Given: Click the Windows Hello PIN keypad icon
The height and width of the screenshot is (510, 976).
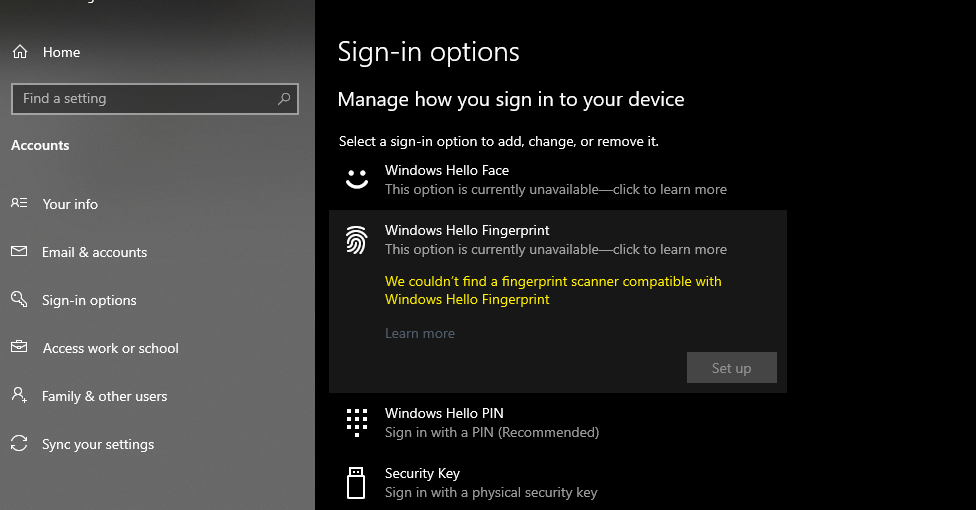Looking at the screenshot, I should [x=357, y=423].
